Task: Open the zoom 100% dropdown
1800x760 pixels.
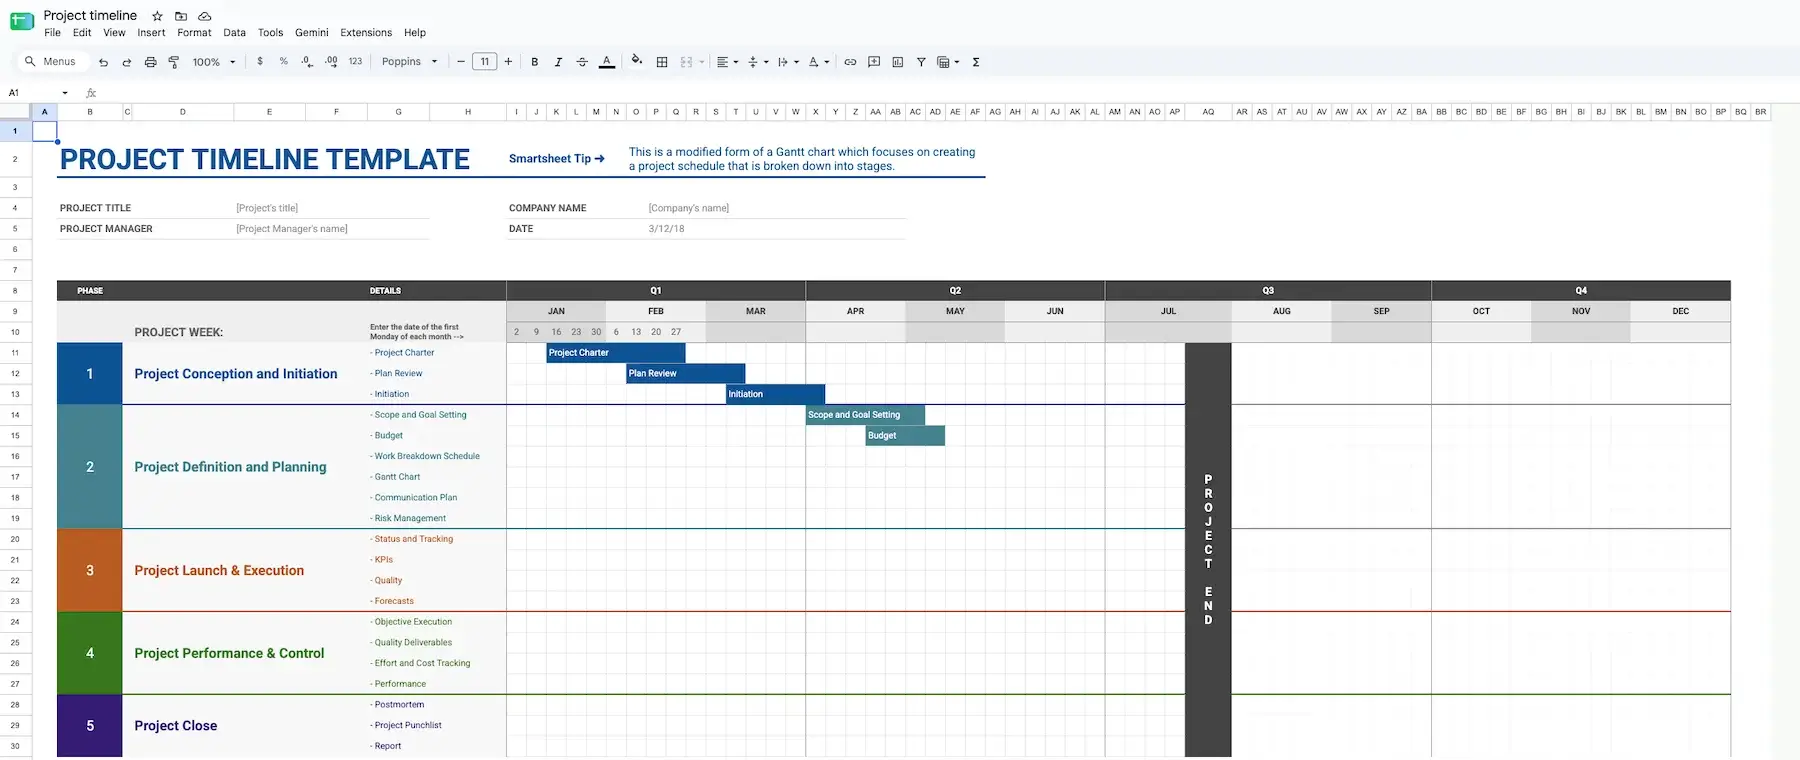Action: tap(214, 62)
